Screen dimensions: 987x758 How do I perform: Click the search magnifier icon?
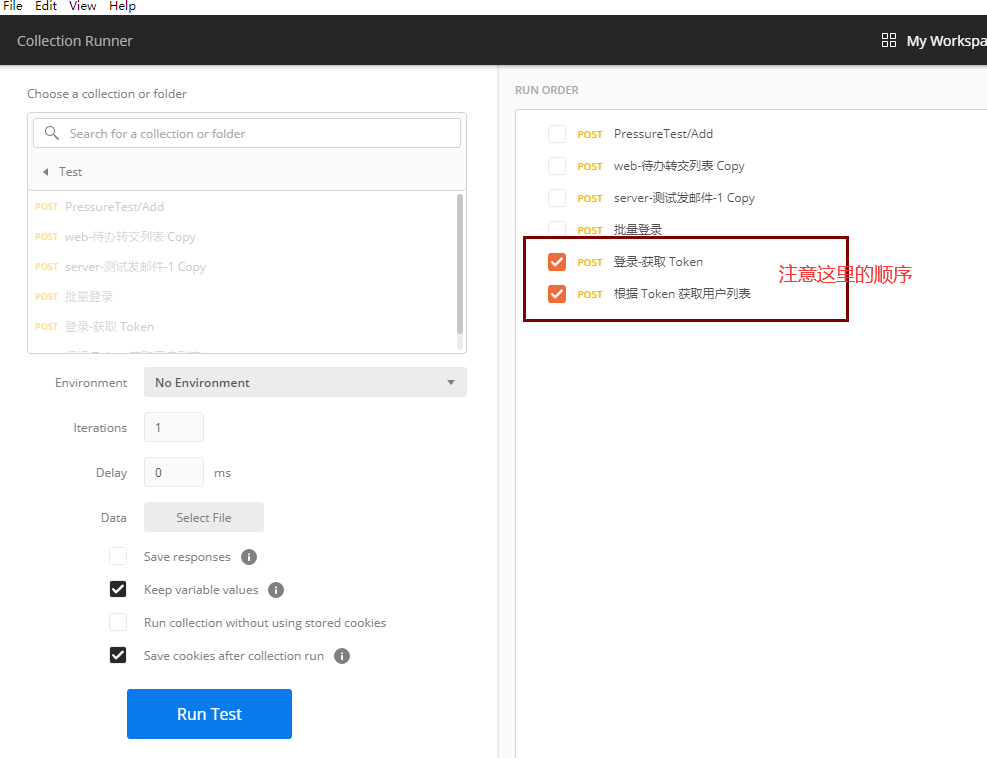click(x=52, y=133)
